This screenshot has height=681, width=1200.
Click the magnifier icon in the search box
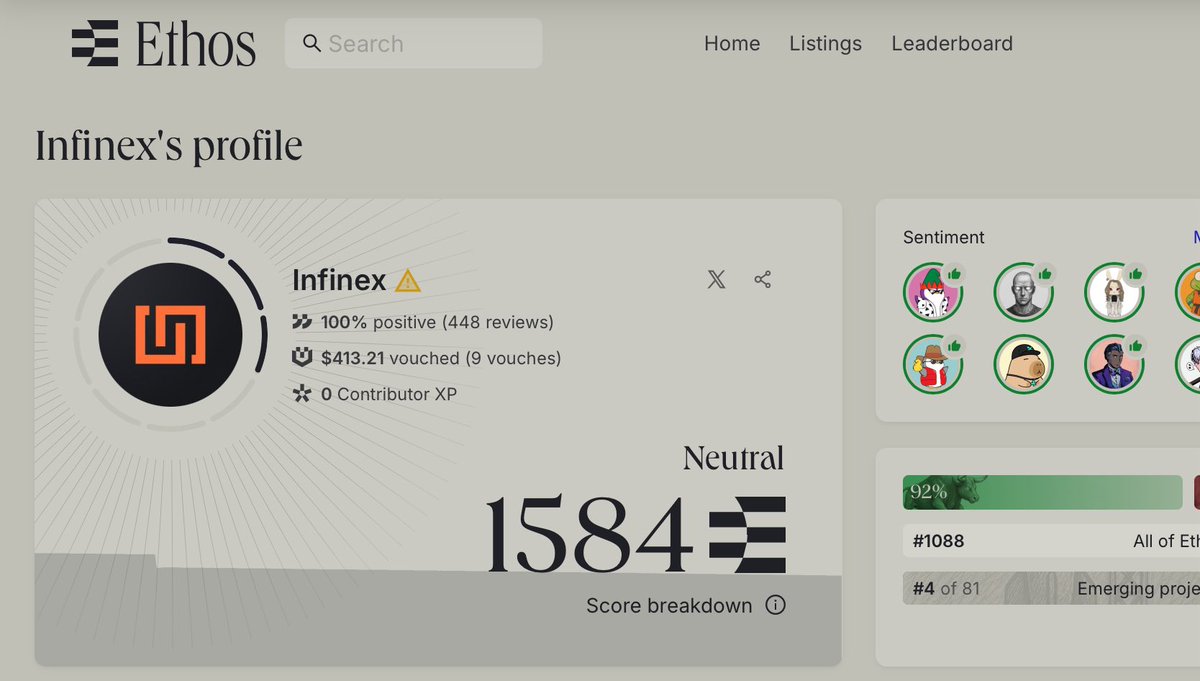click(312, 43)
